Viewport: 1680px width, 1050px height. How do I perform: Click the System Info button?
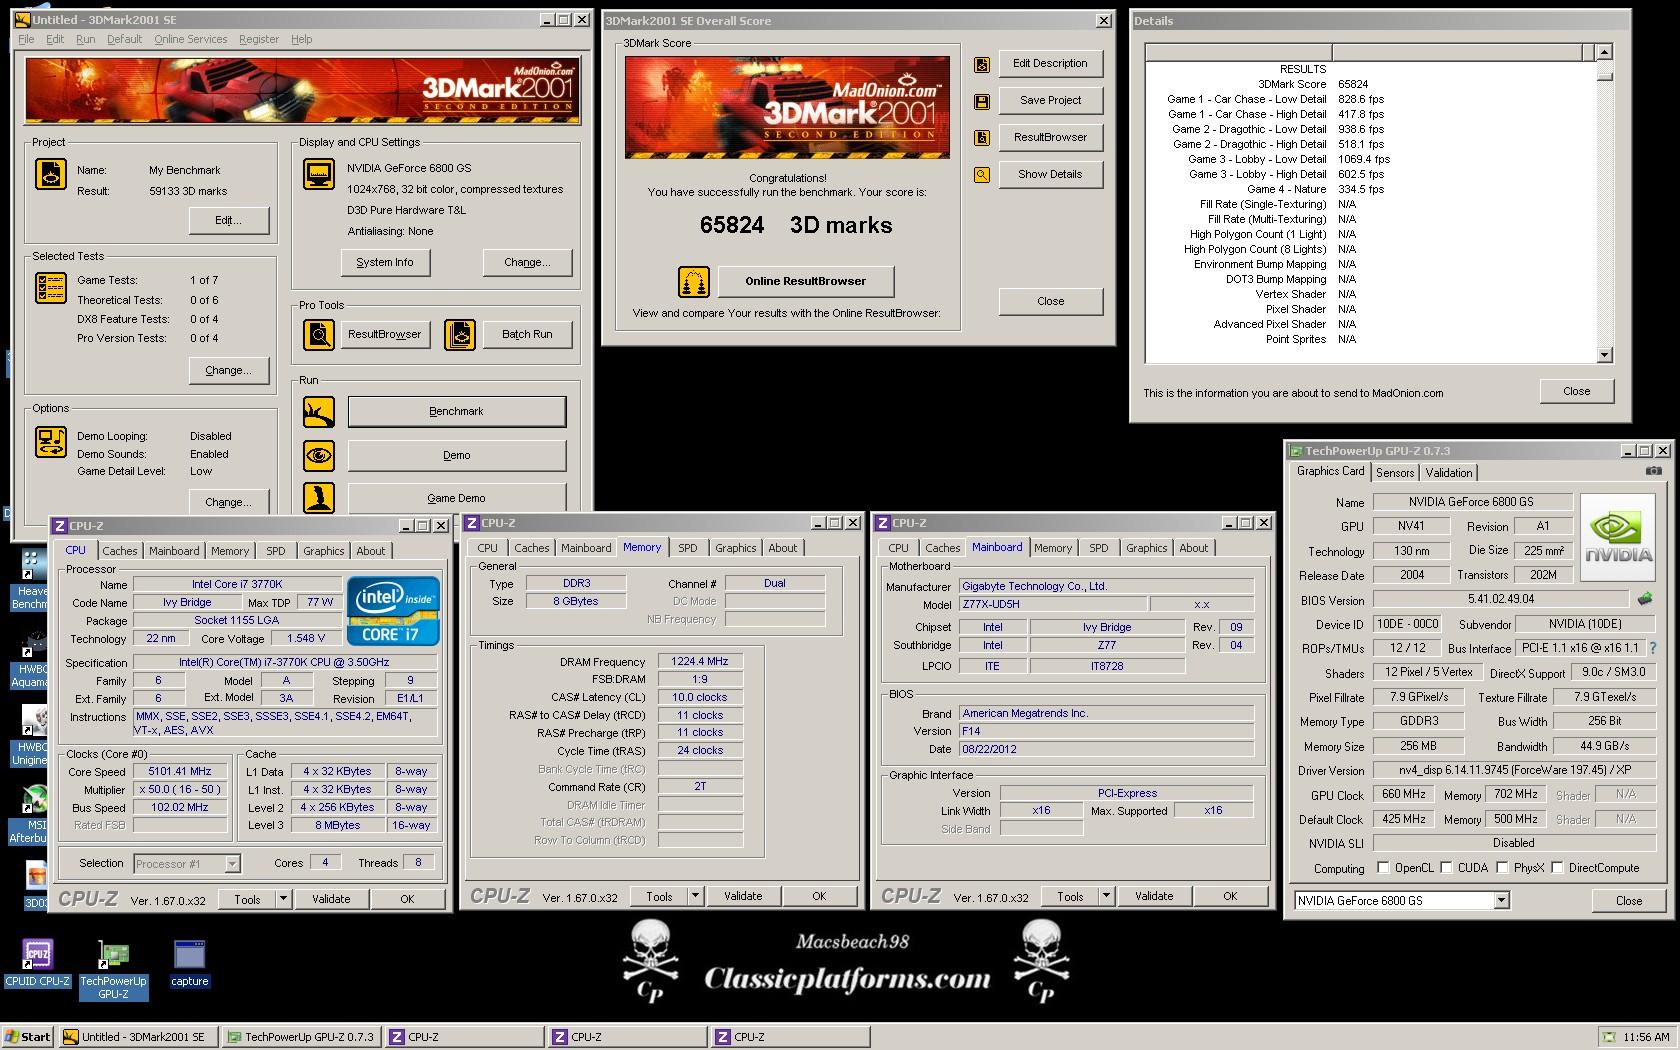pos(385,262)
